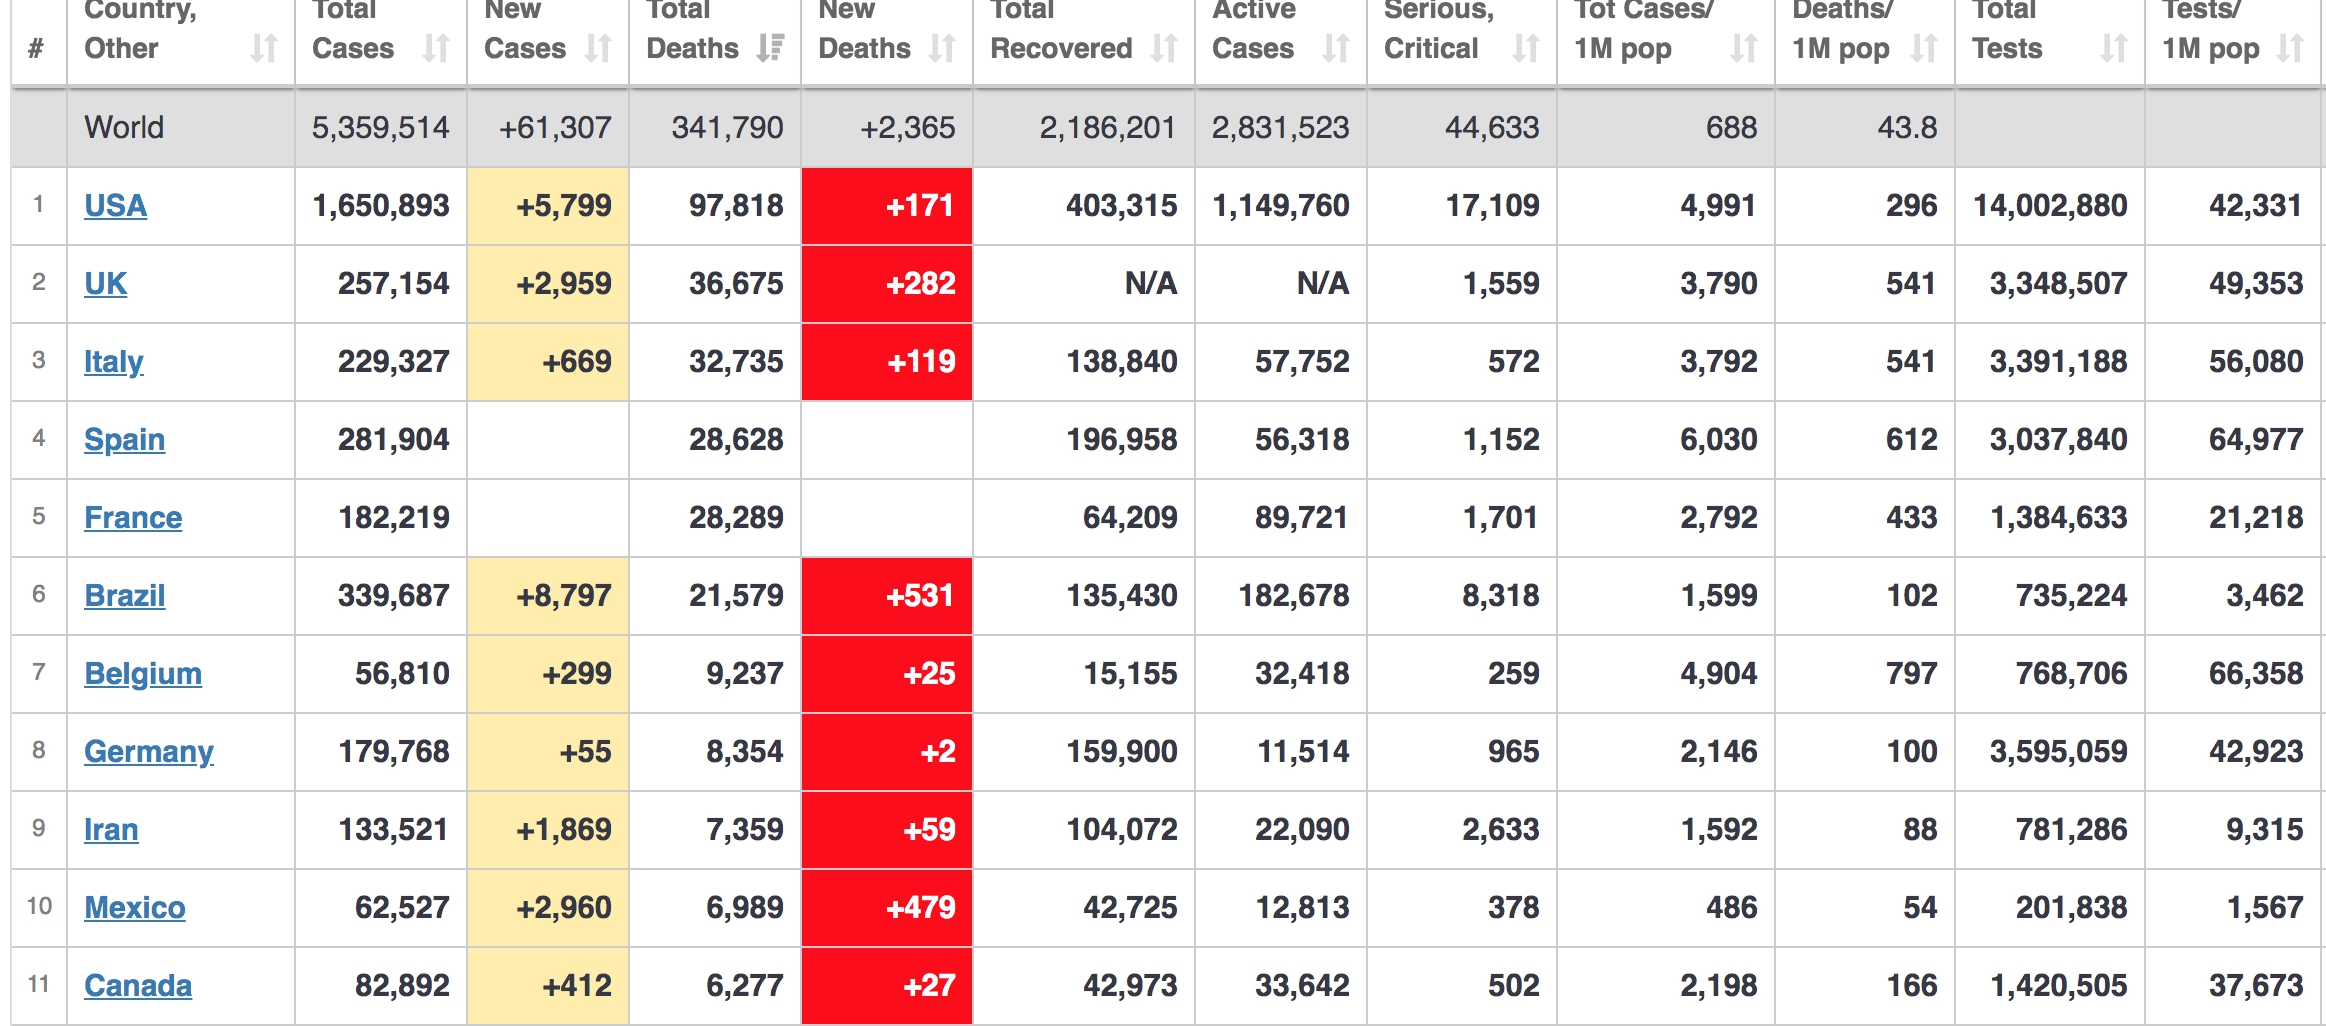Click active sort icon in Total Deaths header
This screenshot has width=2326, height=1026.
pos(770,48)
